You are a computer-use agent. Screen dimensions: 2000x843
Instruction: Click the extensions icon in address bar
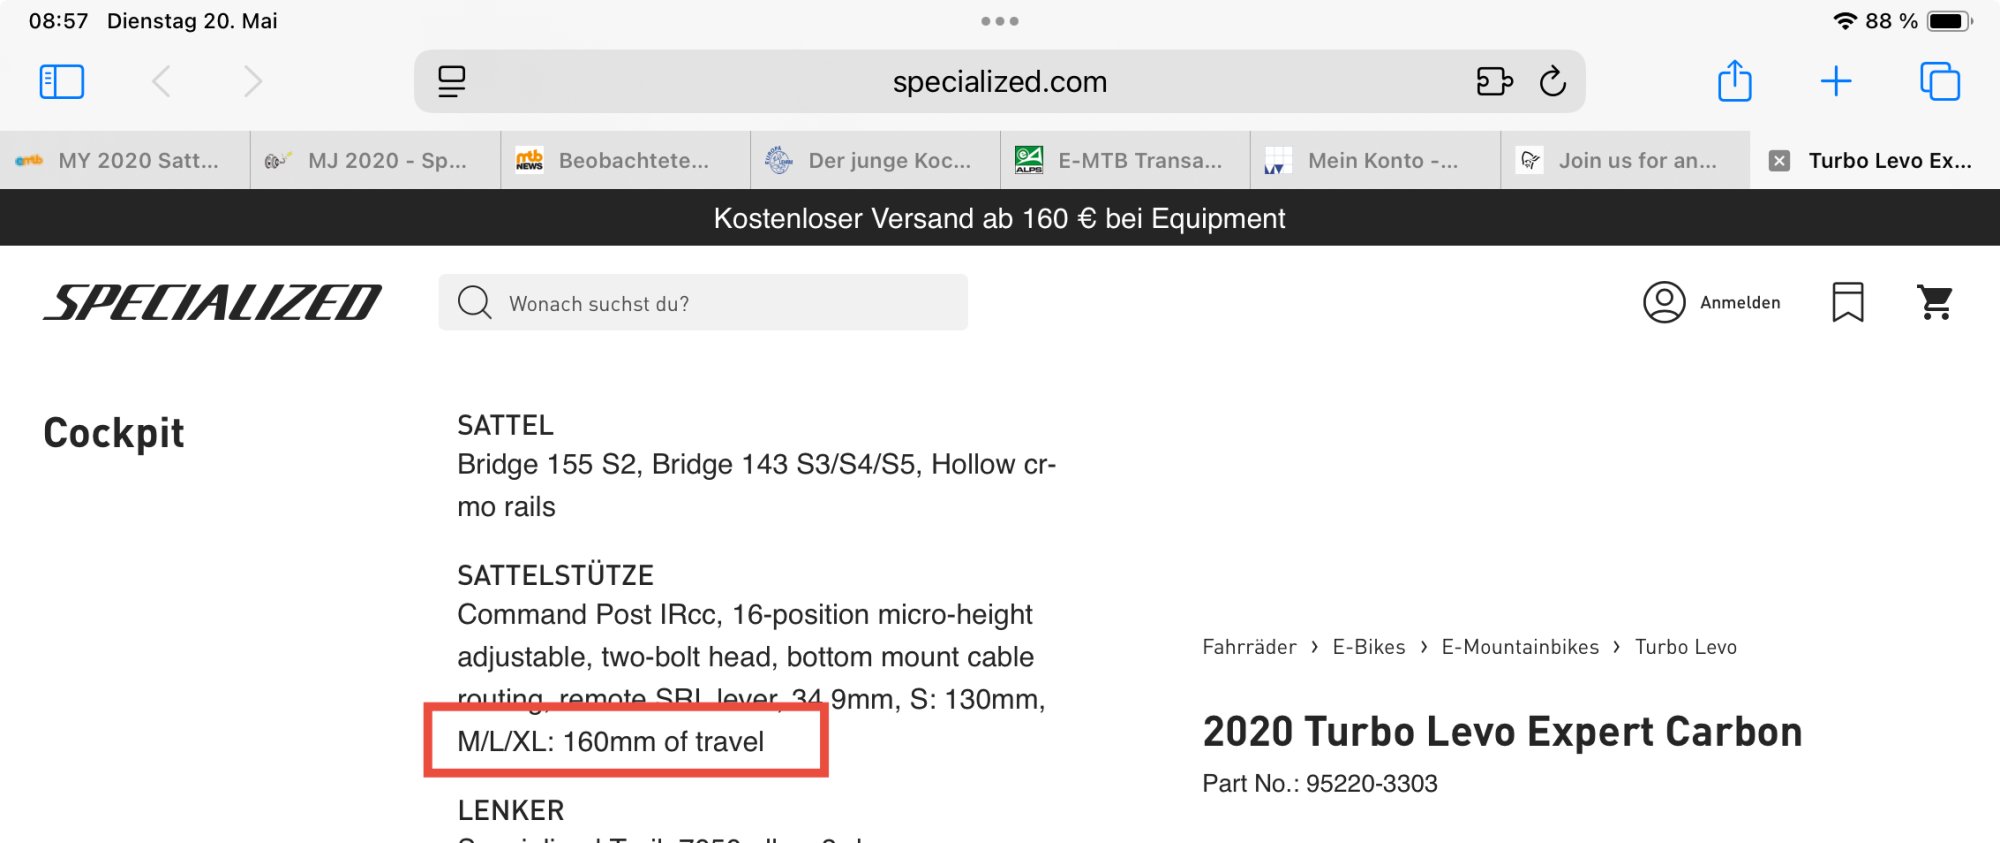pyautogui.click(x=1494, y=81)
